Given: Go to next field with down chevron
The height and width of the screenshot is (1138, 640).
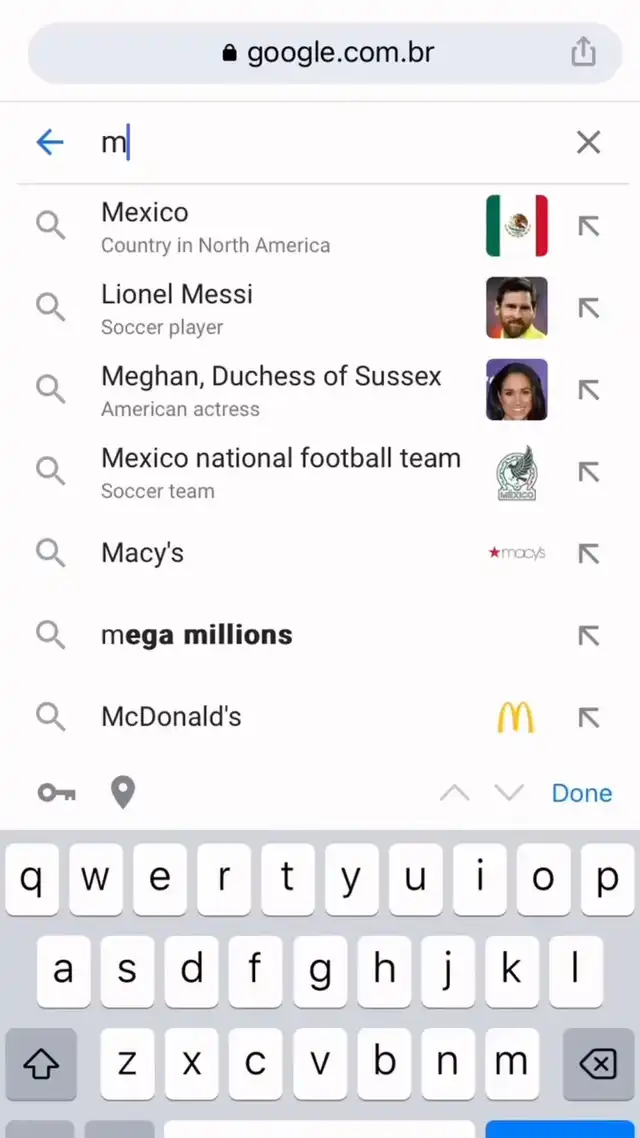Looking at the screenshot, I should [509, 793].
